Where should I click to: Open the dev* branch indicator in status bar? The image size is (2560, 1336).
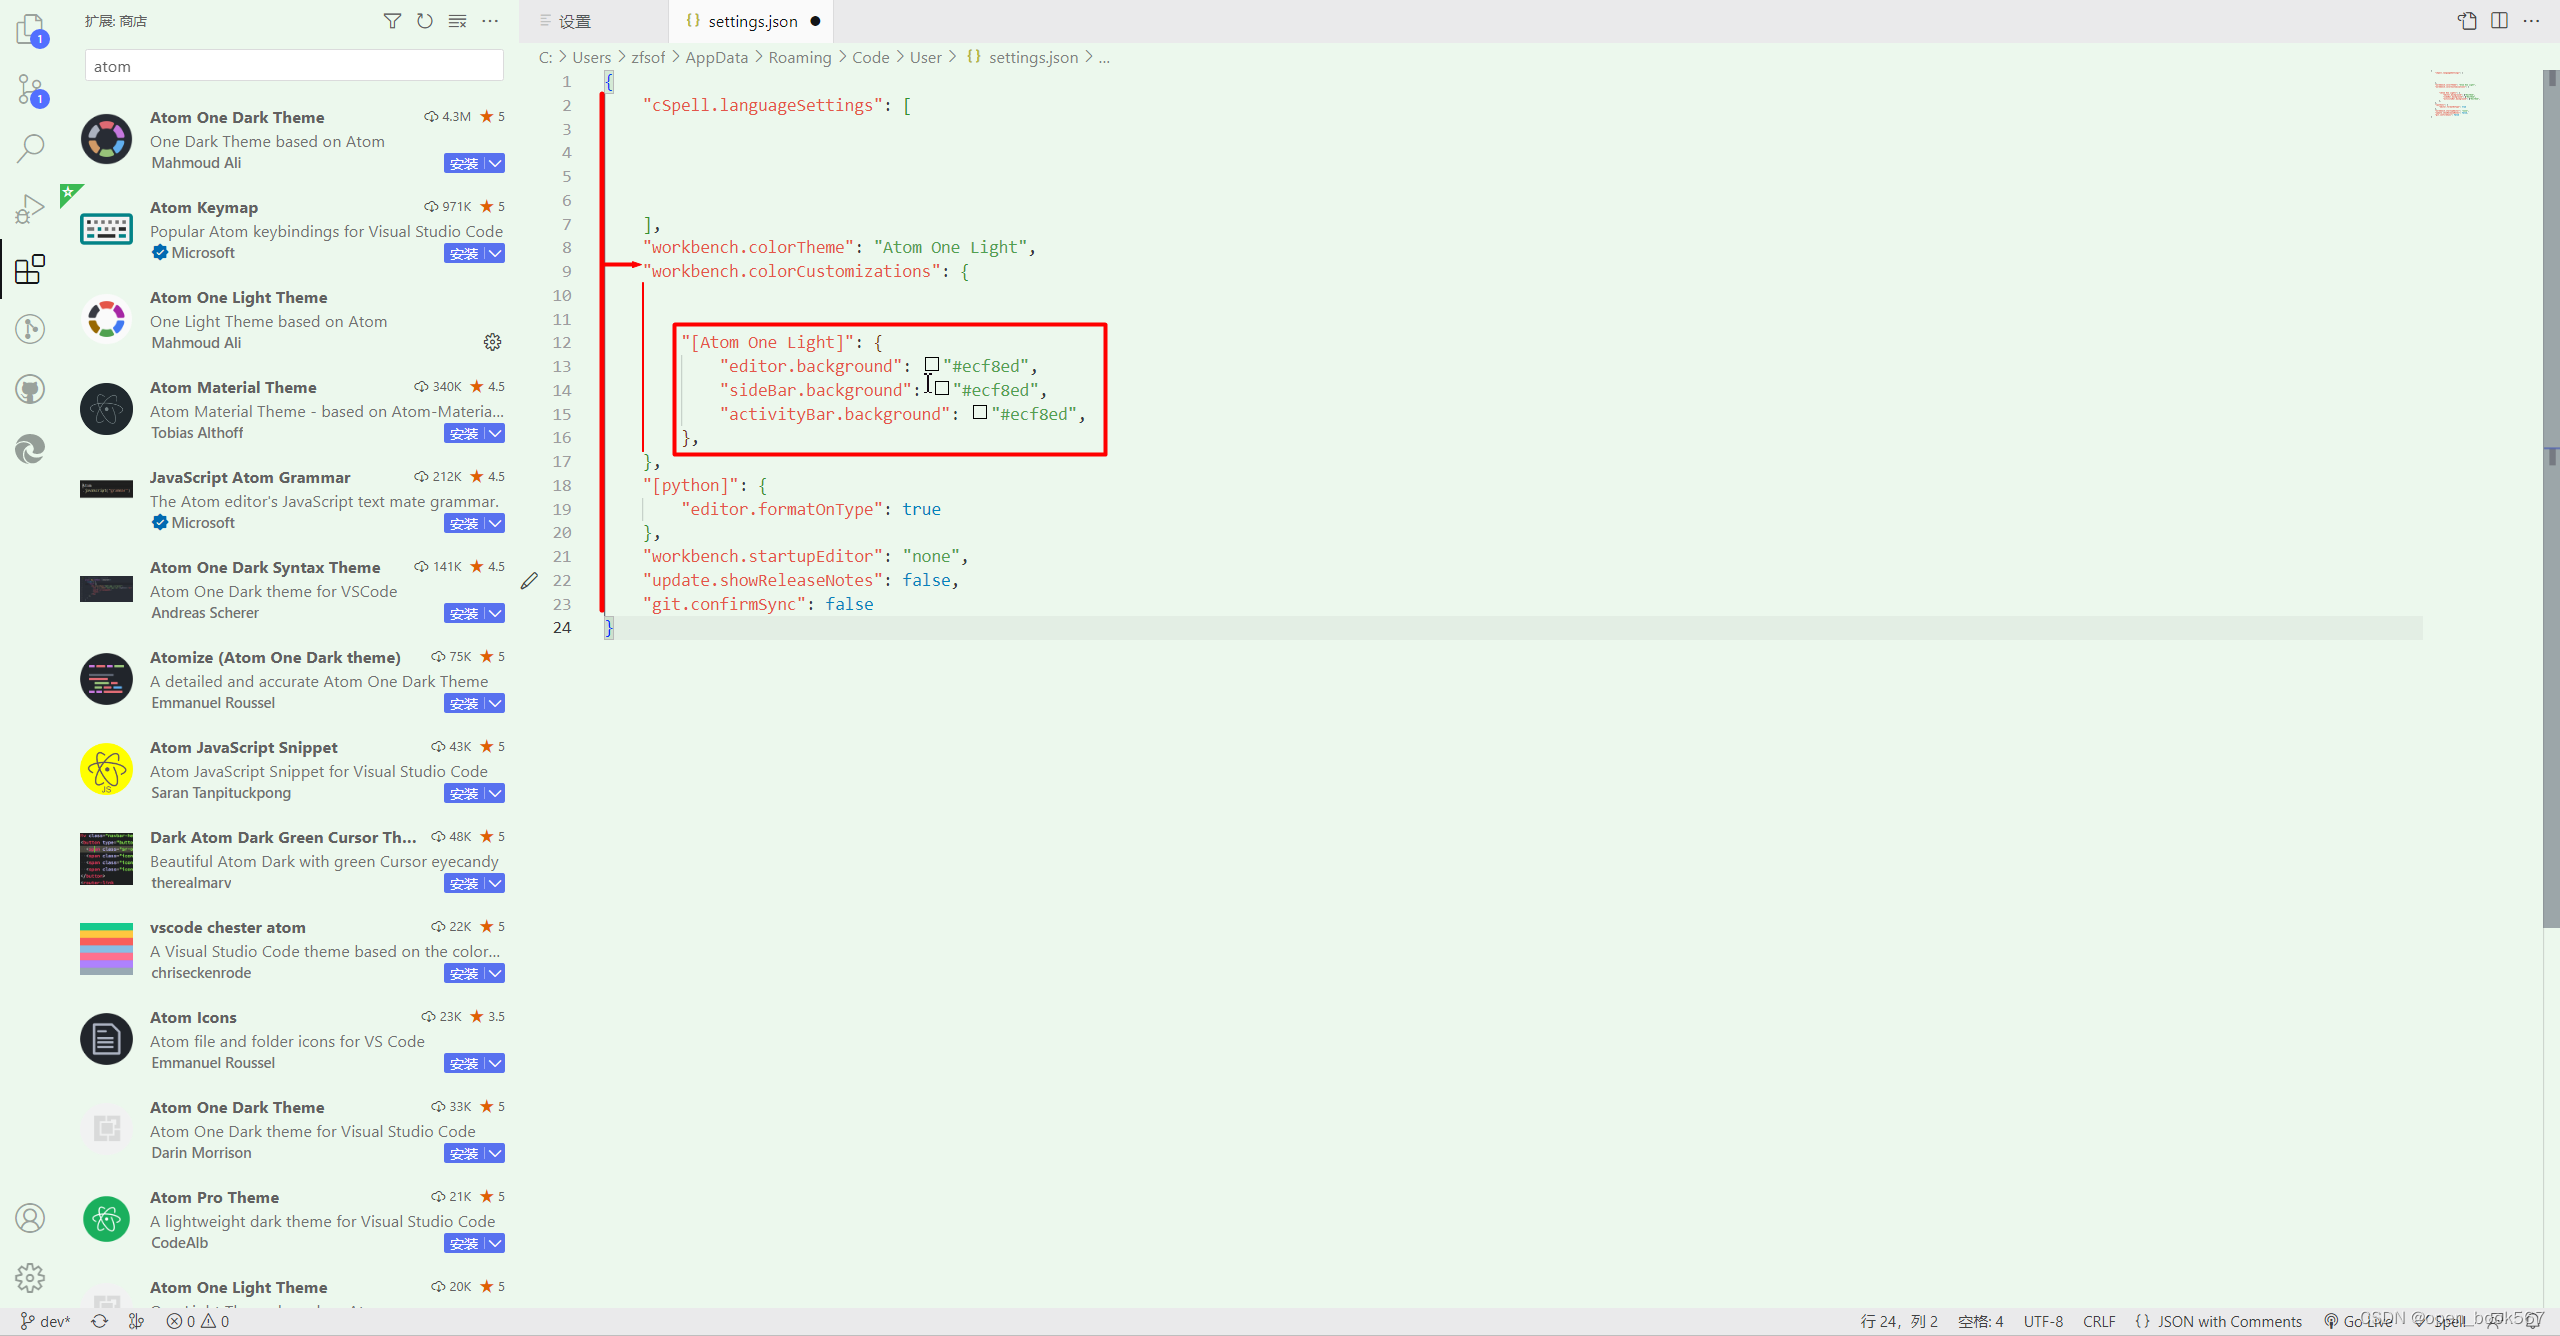(46, 1321)
